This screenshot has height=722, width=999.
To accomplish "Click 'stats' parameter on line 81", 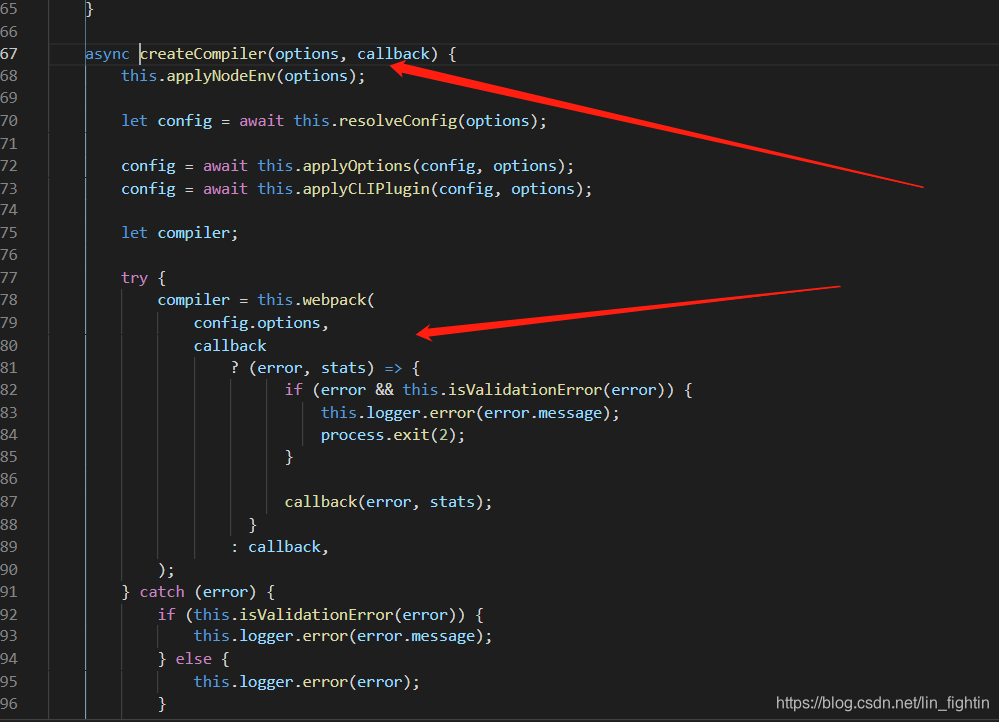I will [x=343, y=368].
